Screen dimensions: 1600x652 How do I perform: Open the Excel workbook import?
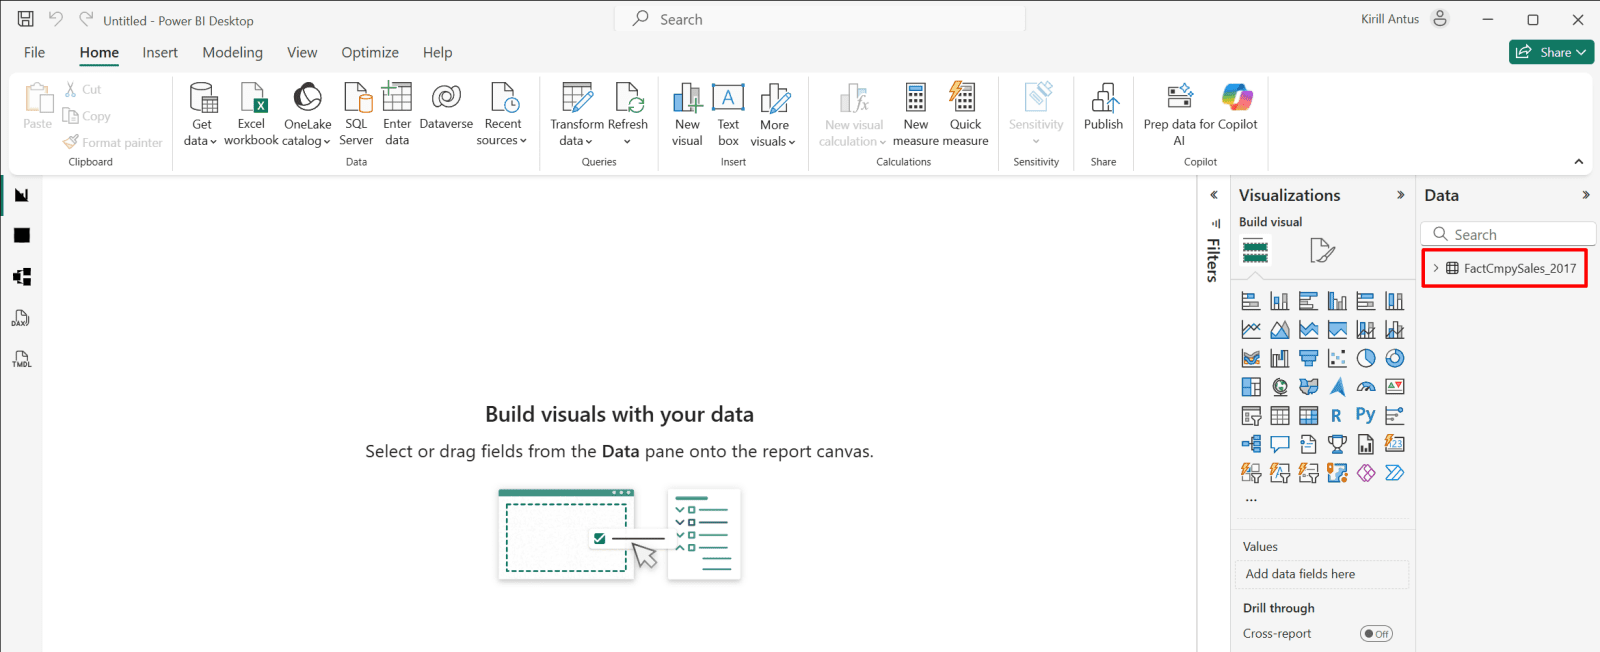(252, 99)
